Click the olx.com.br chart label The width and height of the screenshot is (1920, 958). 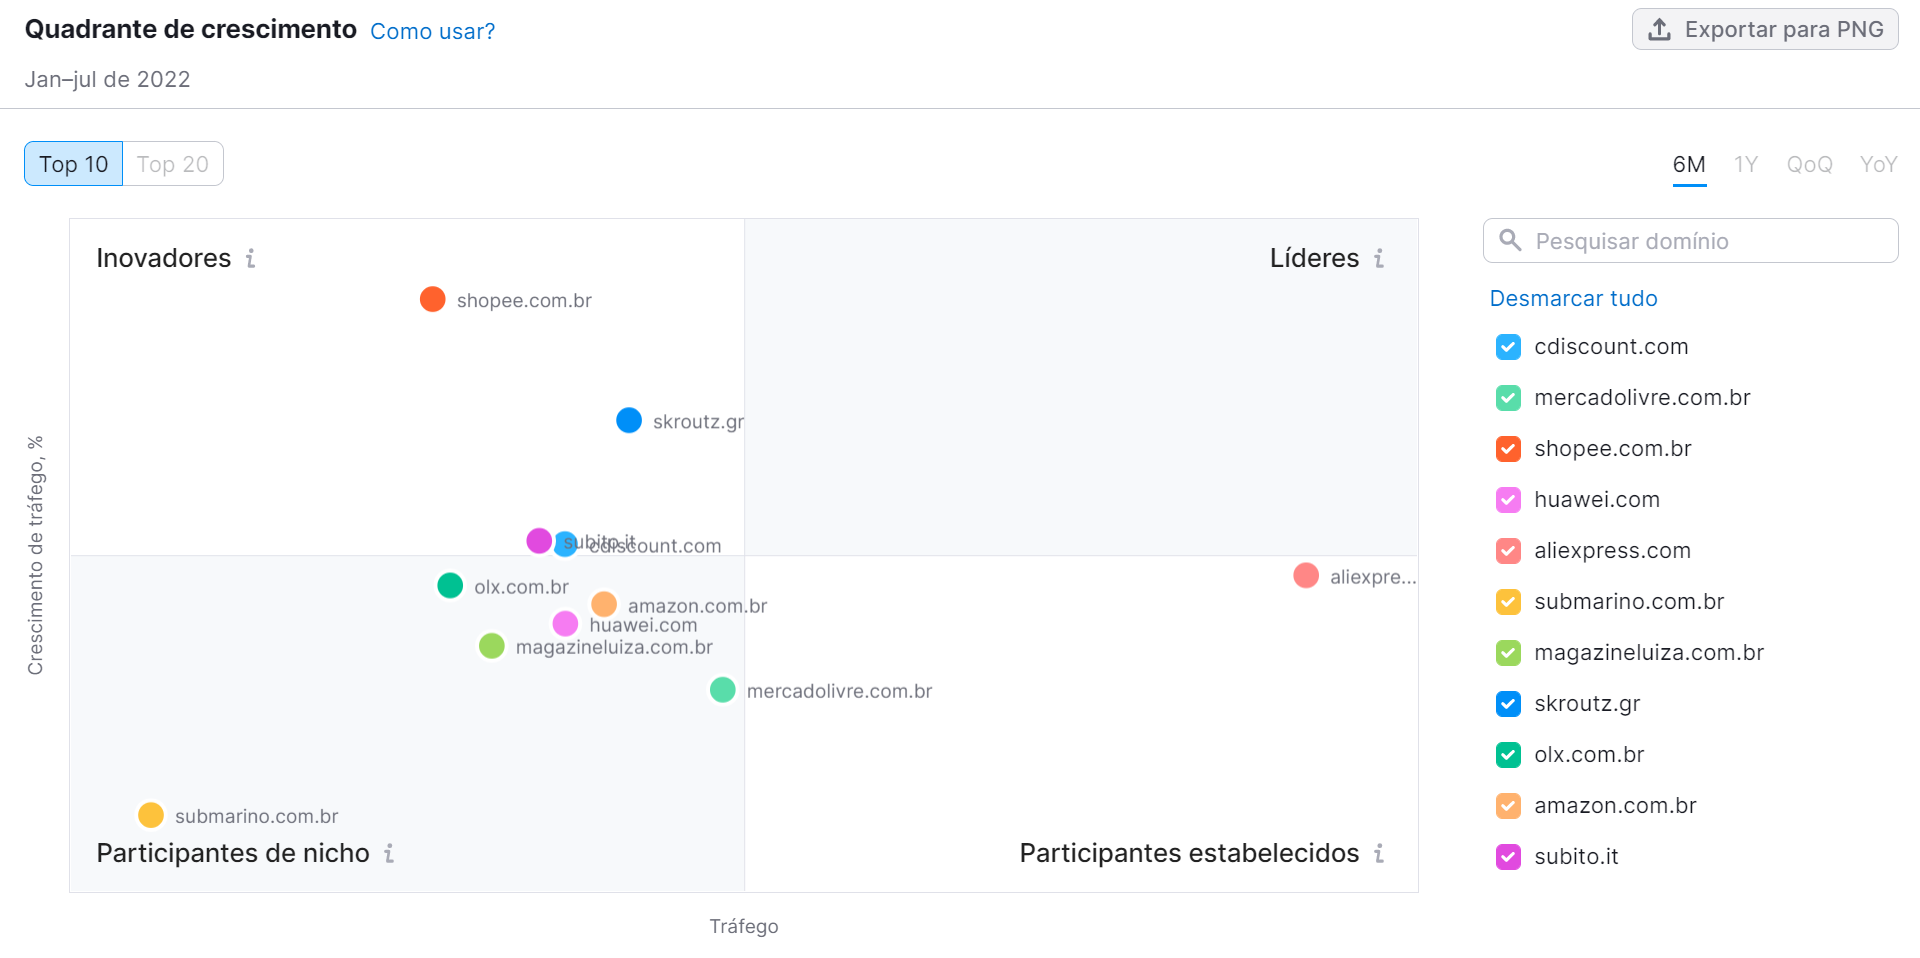[521, 587]
